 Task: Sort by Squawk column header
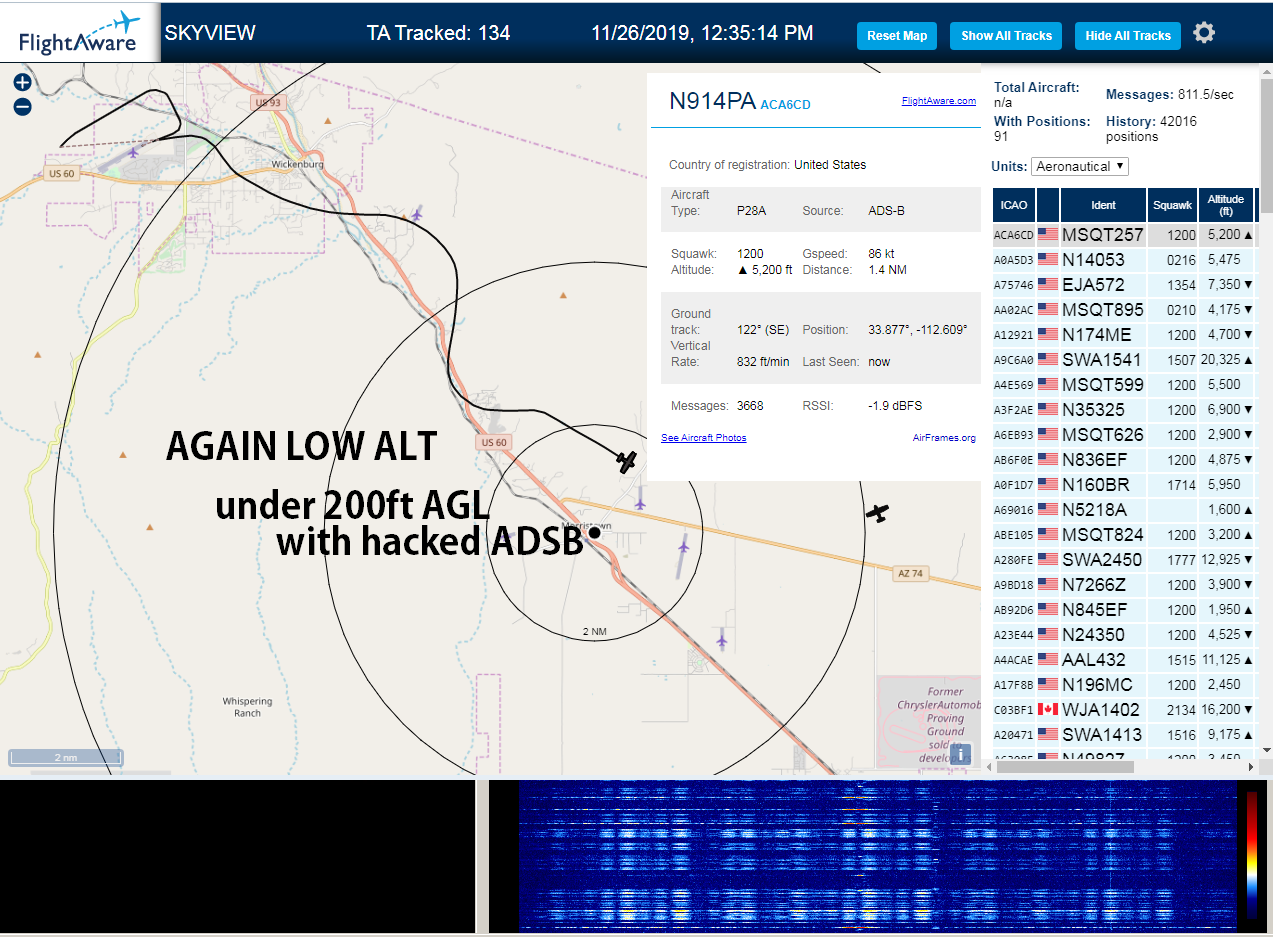click(x=1172, y=205)
